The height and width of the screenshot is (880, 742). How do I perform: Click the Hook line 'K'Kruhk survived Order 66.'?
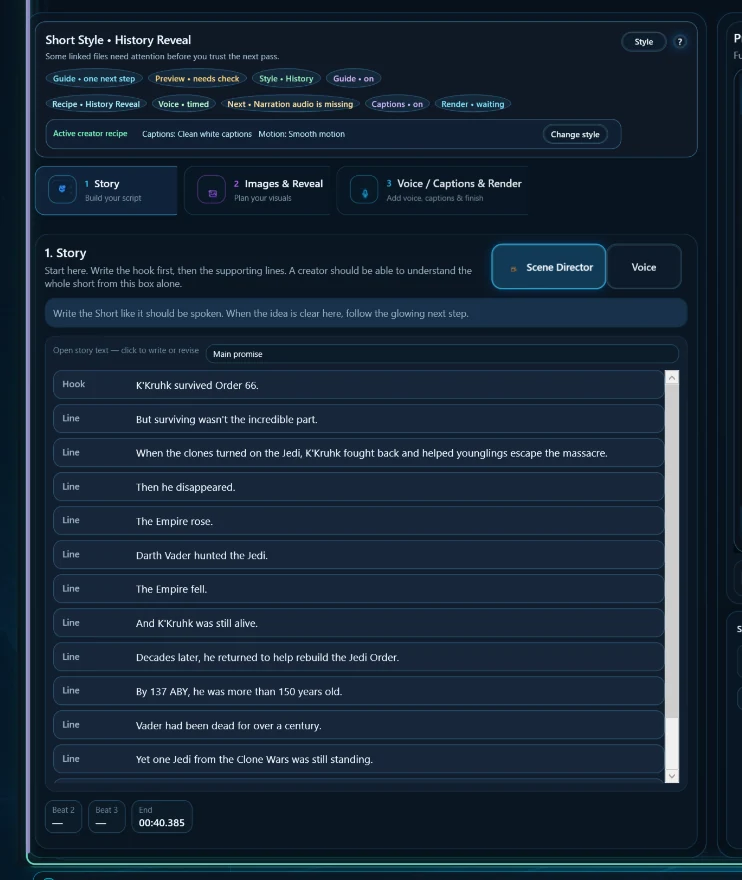pos(359,385)
